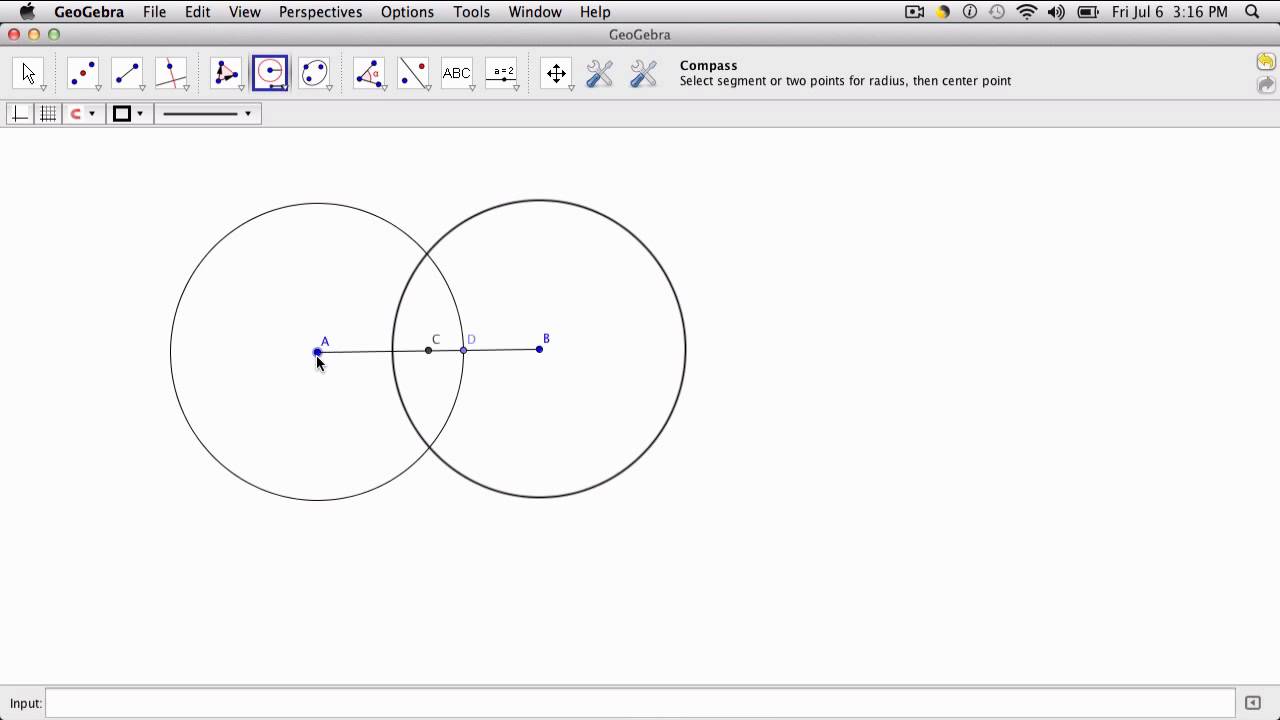
Task: Click inside the Input bar field
Action: coord(640,703)
